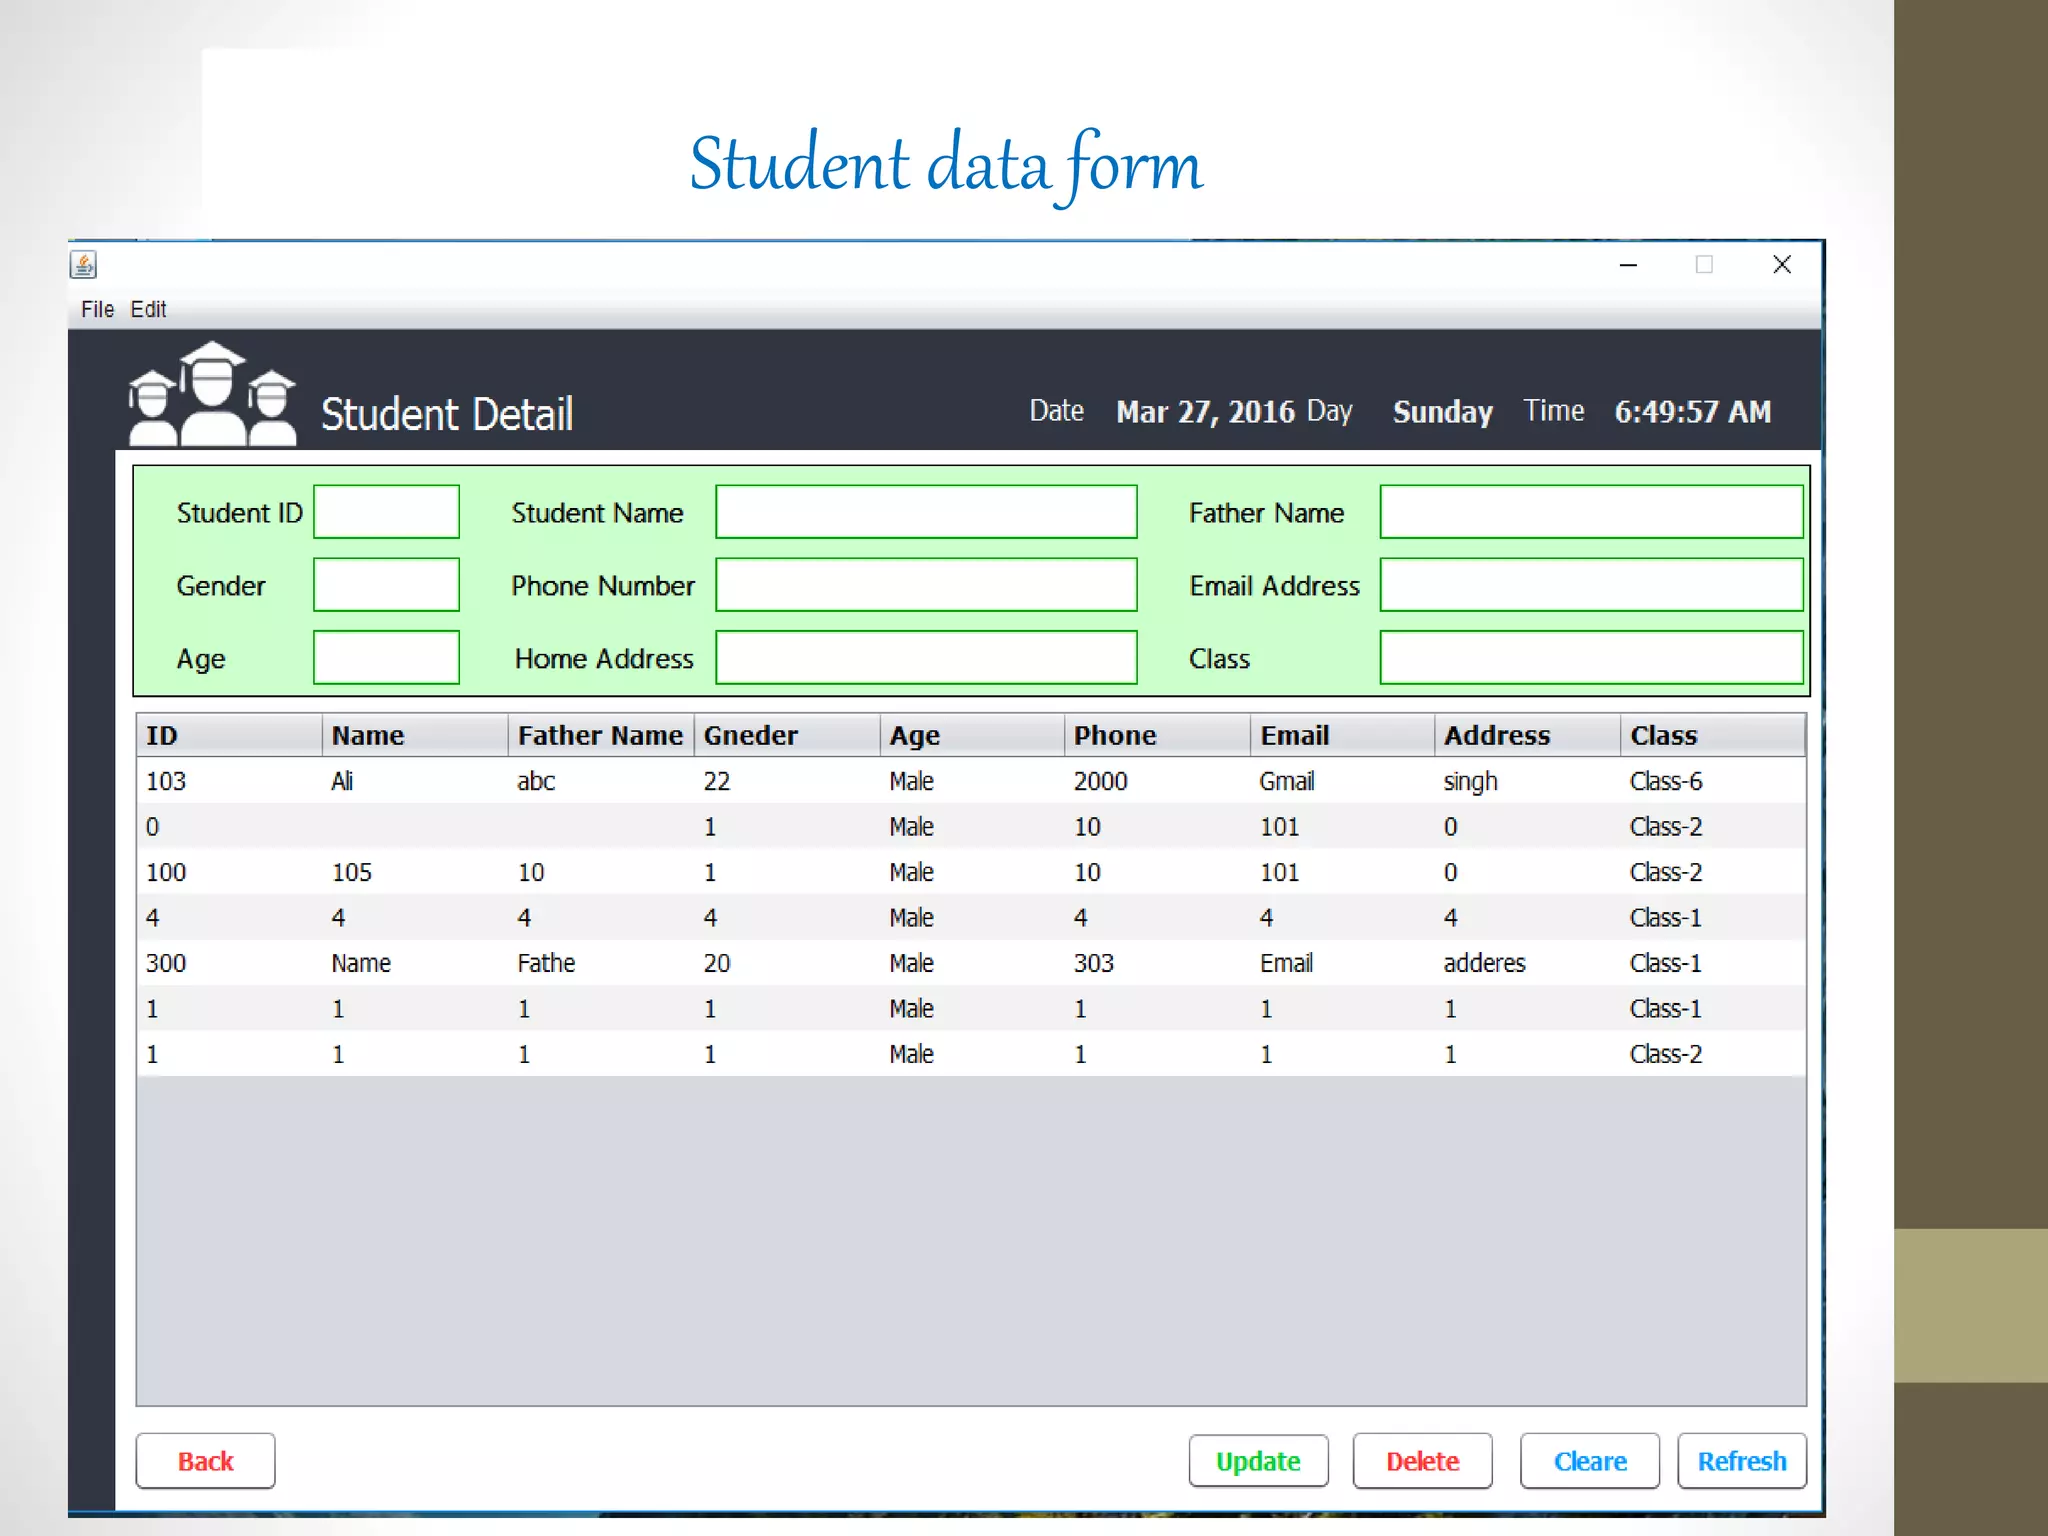Focus the Father Name input field
The image size is (2048, 1536).
pyautogui.click(x=1591, y=512)
